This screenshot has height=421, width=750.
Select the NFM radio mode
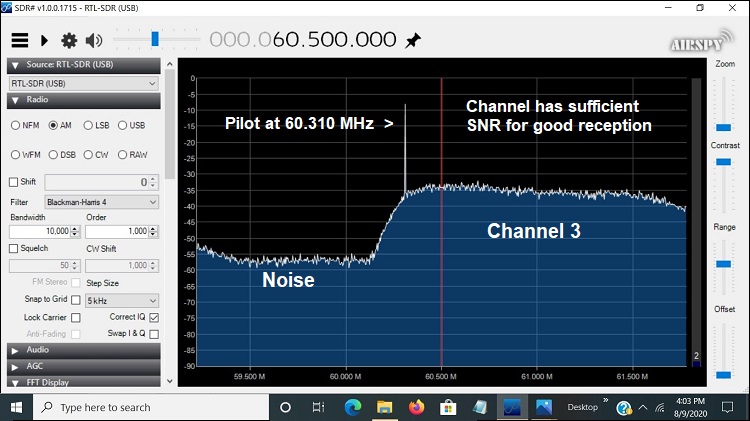click(x=16, y=126)
